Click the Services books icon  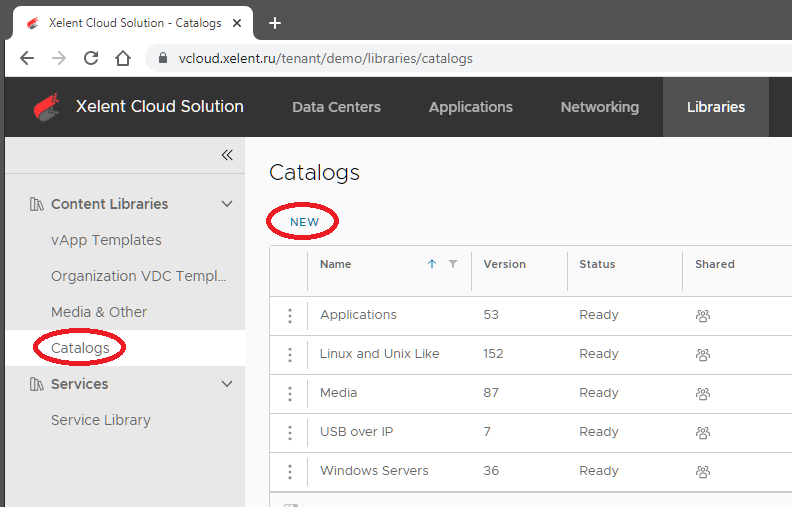click(x=36, y=384)
